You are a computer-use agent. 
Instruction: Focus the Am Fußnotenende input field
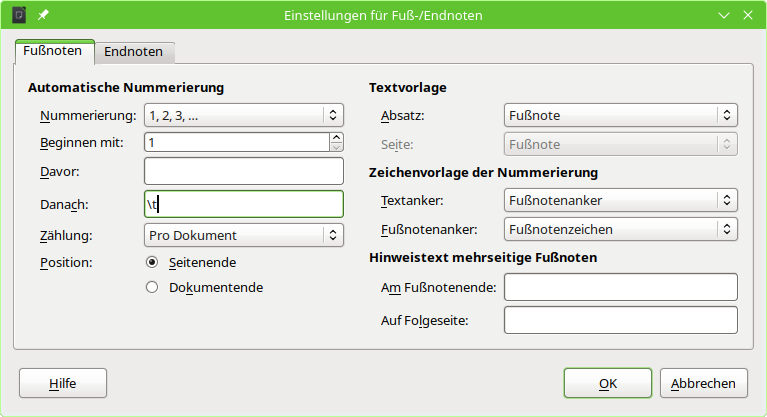pyautogui.click(x=620, y=287)
